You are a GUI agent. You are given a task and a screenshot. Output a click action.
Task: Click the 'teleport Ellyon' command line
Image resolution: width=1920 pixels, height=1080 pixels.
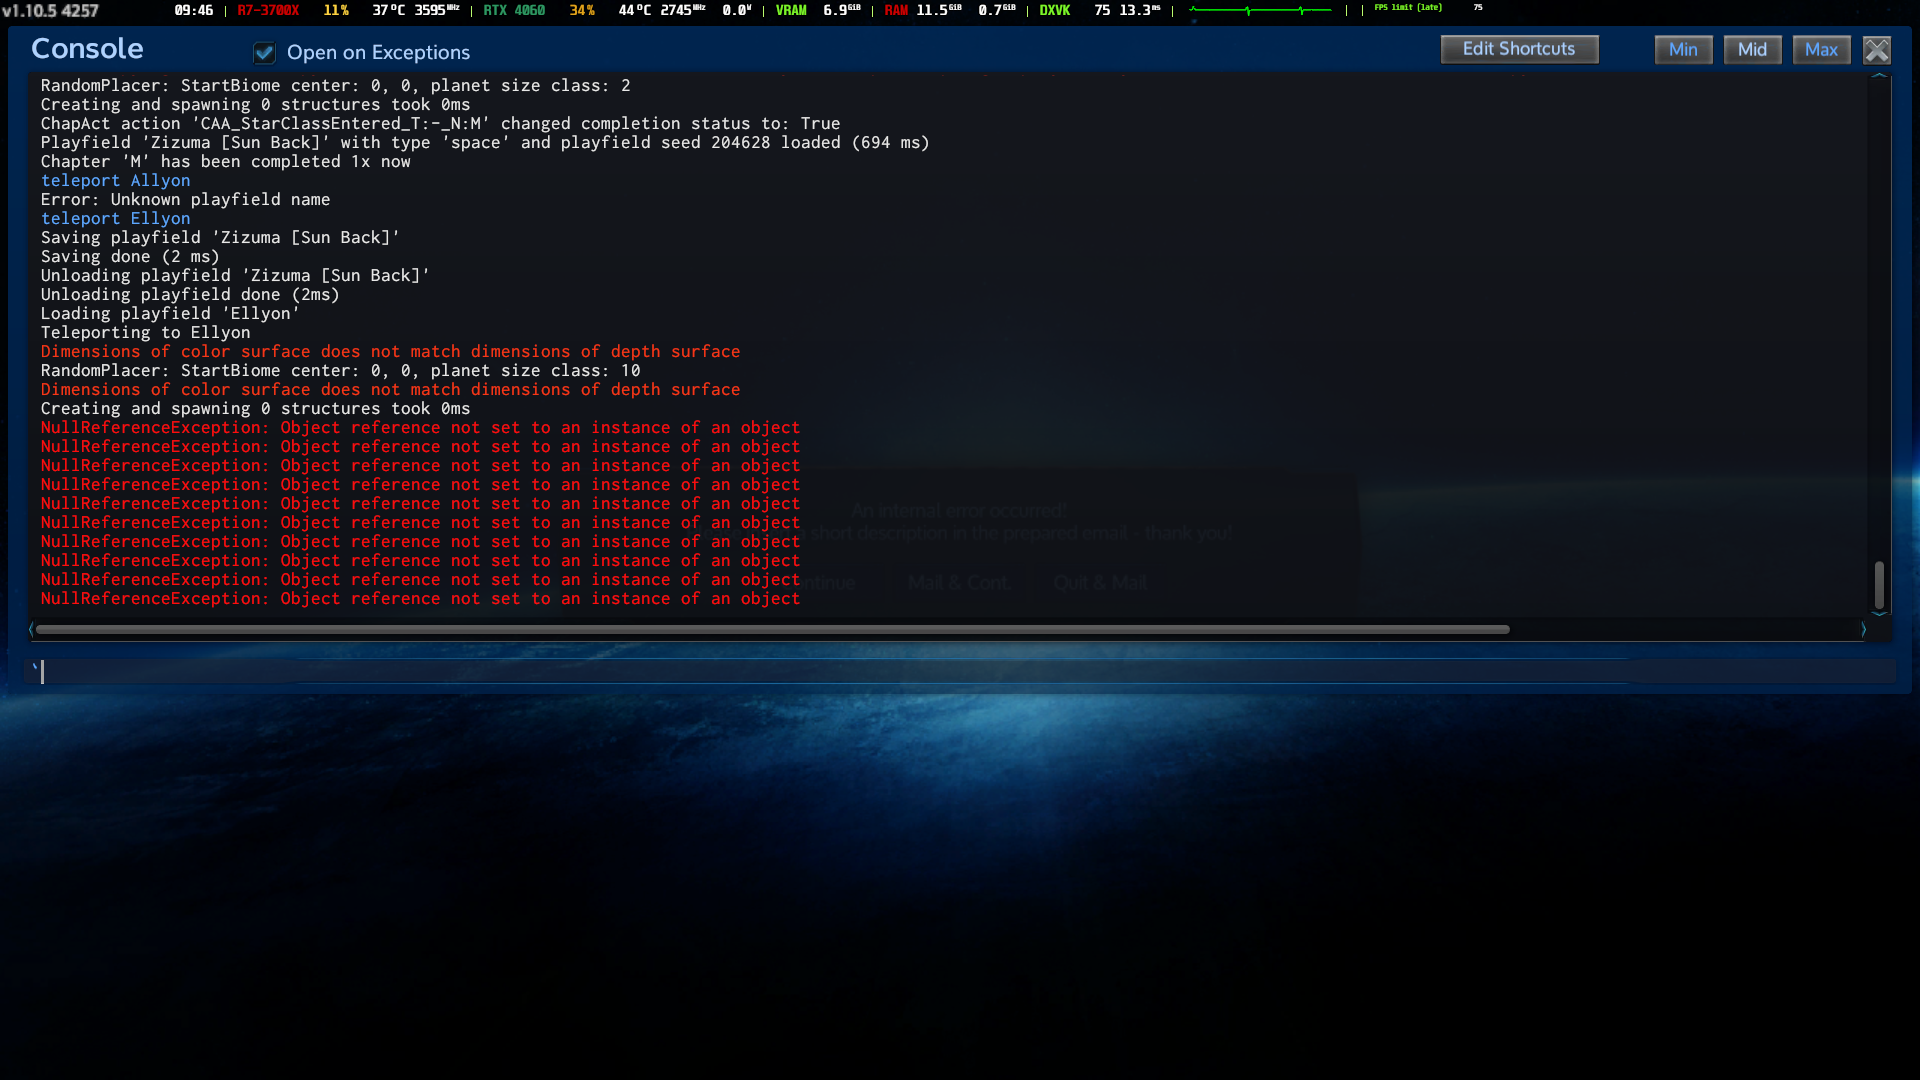click(x=115, y=218)
